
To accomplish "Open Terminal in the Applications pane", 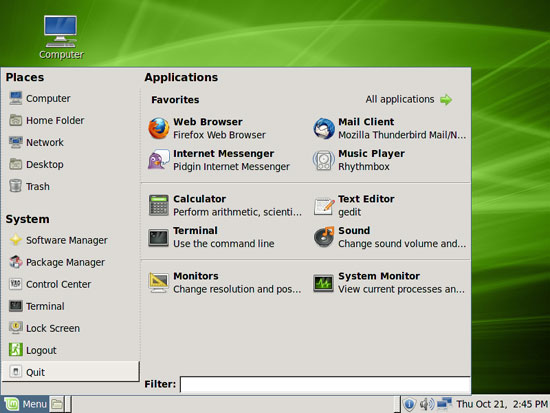I will point(159,237).
